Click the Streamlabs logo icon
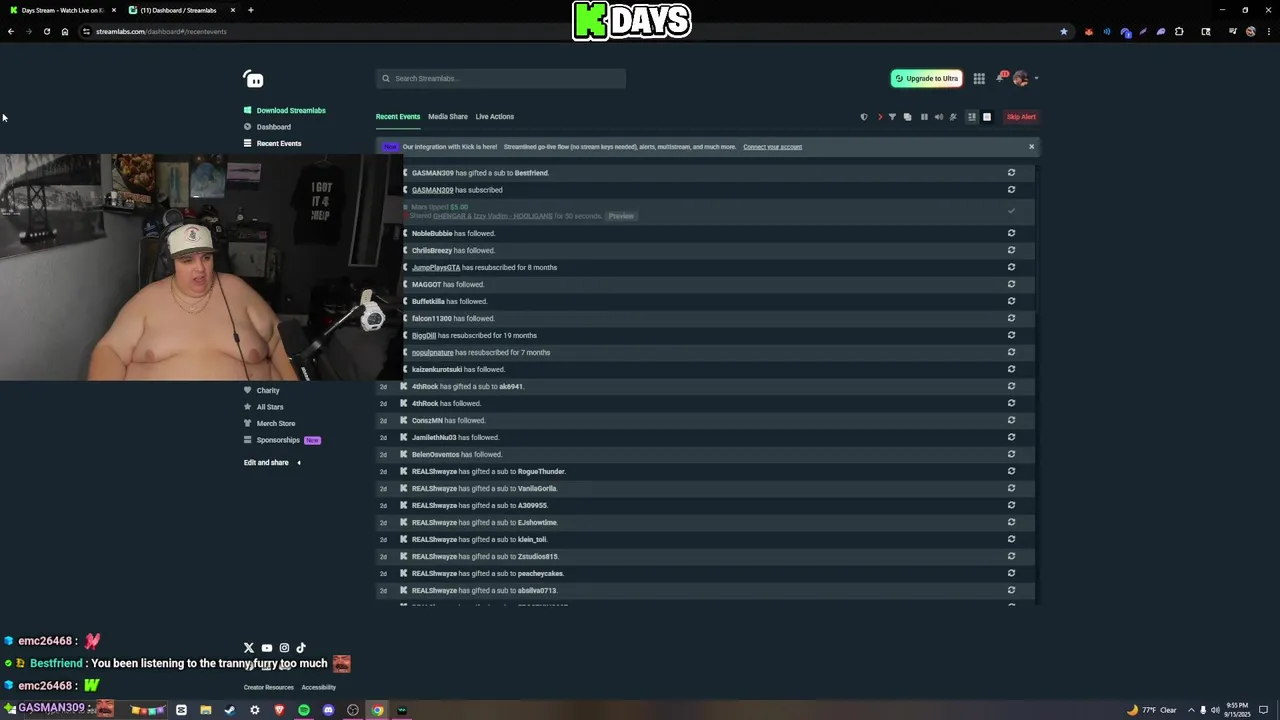This screenshot has height=720, width=1280. [253, 79]
